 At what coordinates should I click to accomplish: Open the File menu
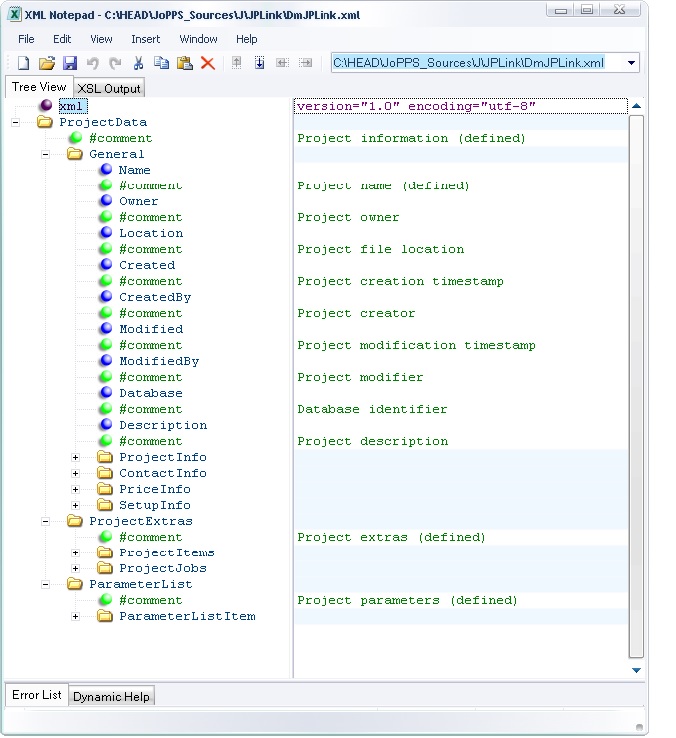pos(26,39)
